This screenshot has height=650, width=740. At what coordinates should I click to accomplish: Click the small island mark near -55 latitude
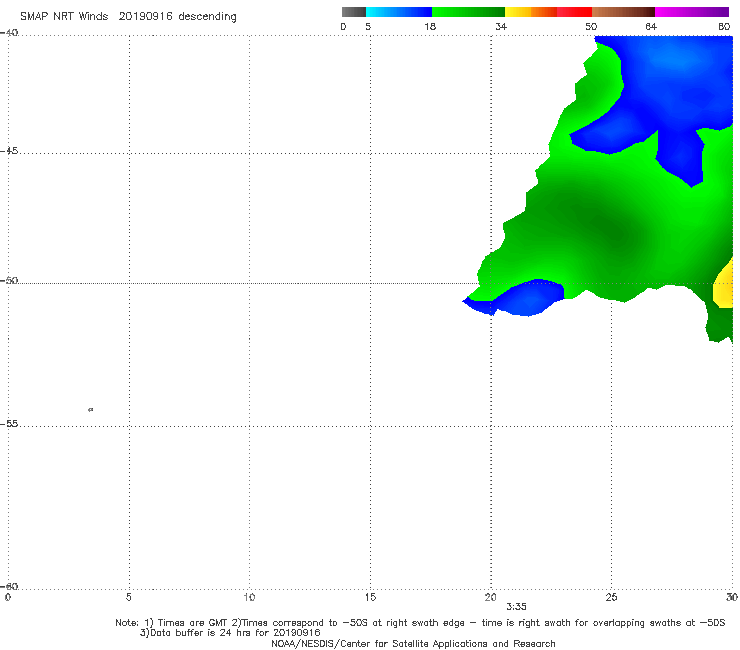91,409
